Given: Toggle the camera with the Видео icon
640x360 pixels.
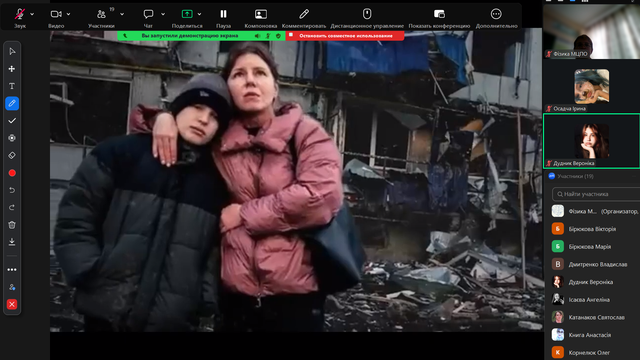Looking at the screenshot, I should click(56, 14).
